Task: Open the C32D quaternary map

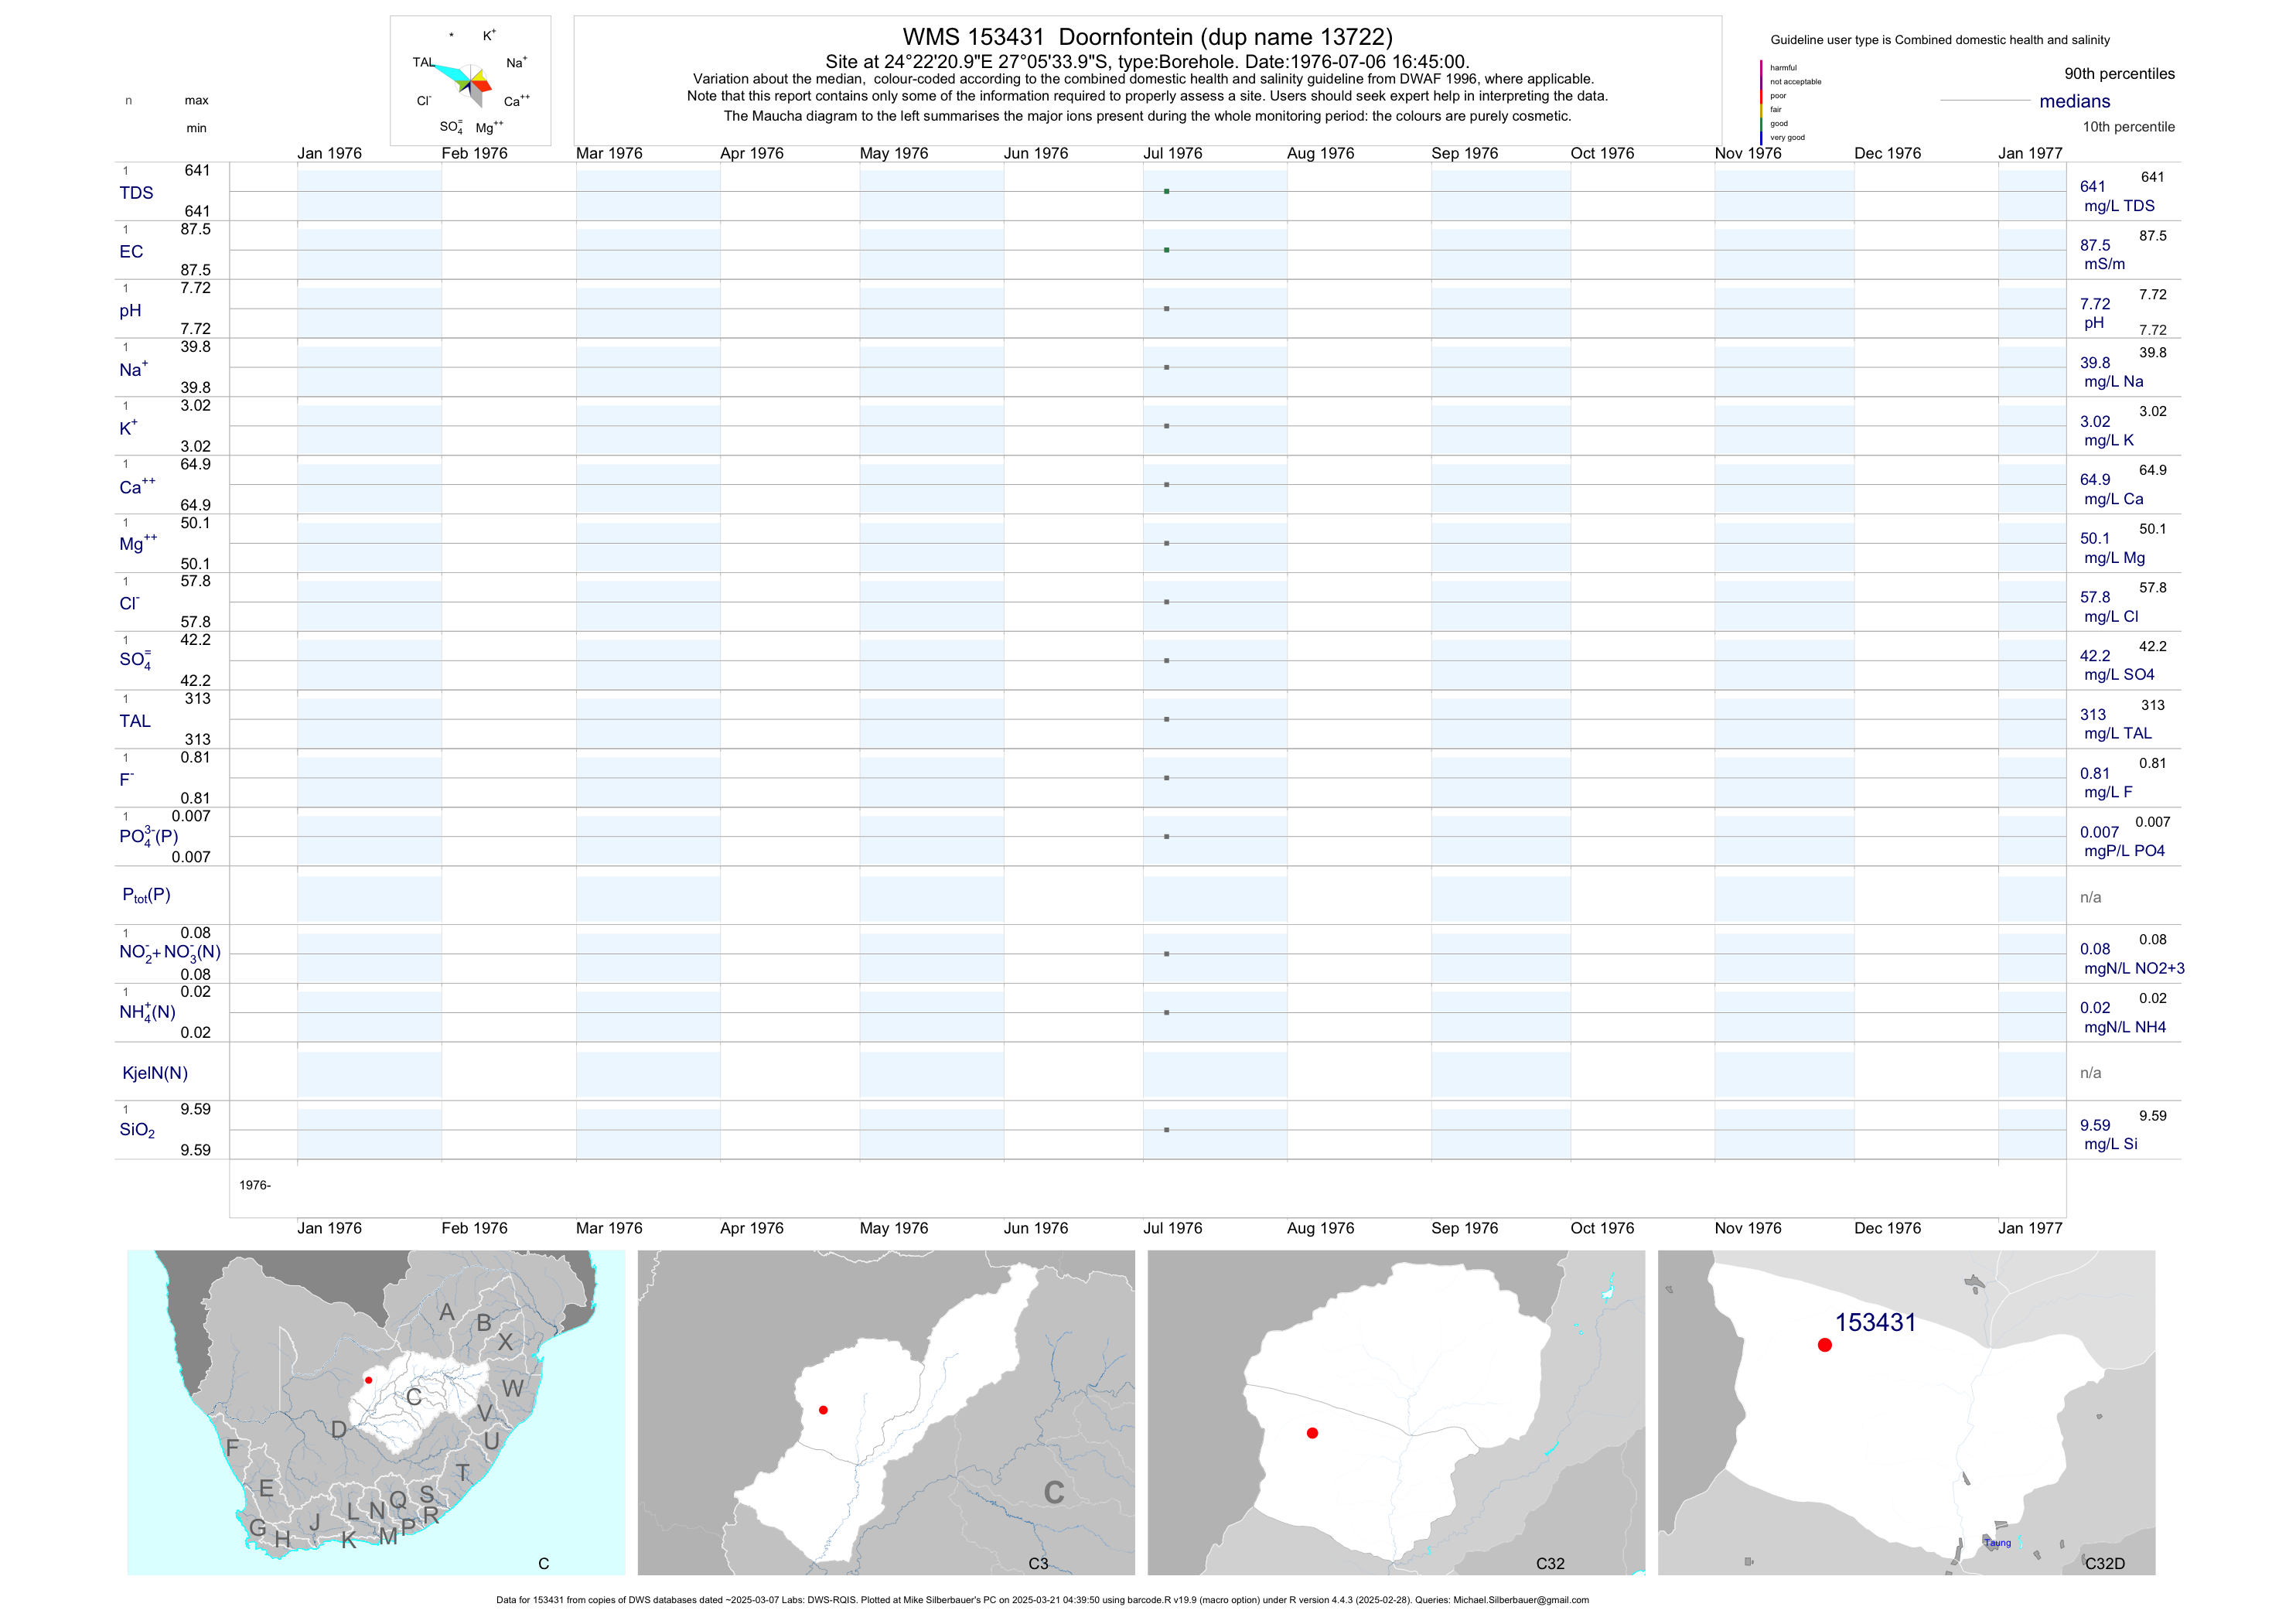Action: click(x=1906, y=1412)
